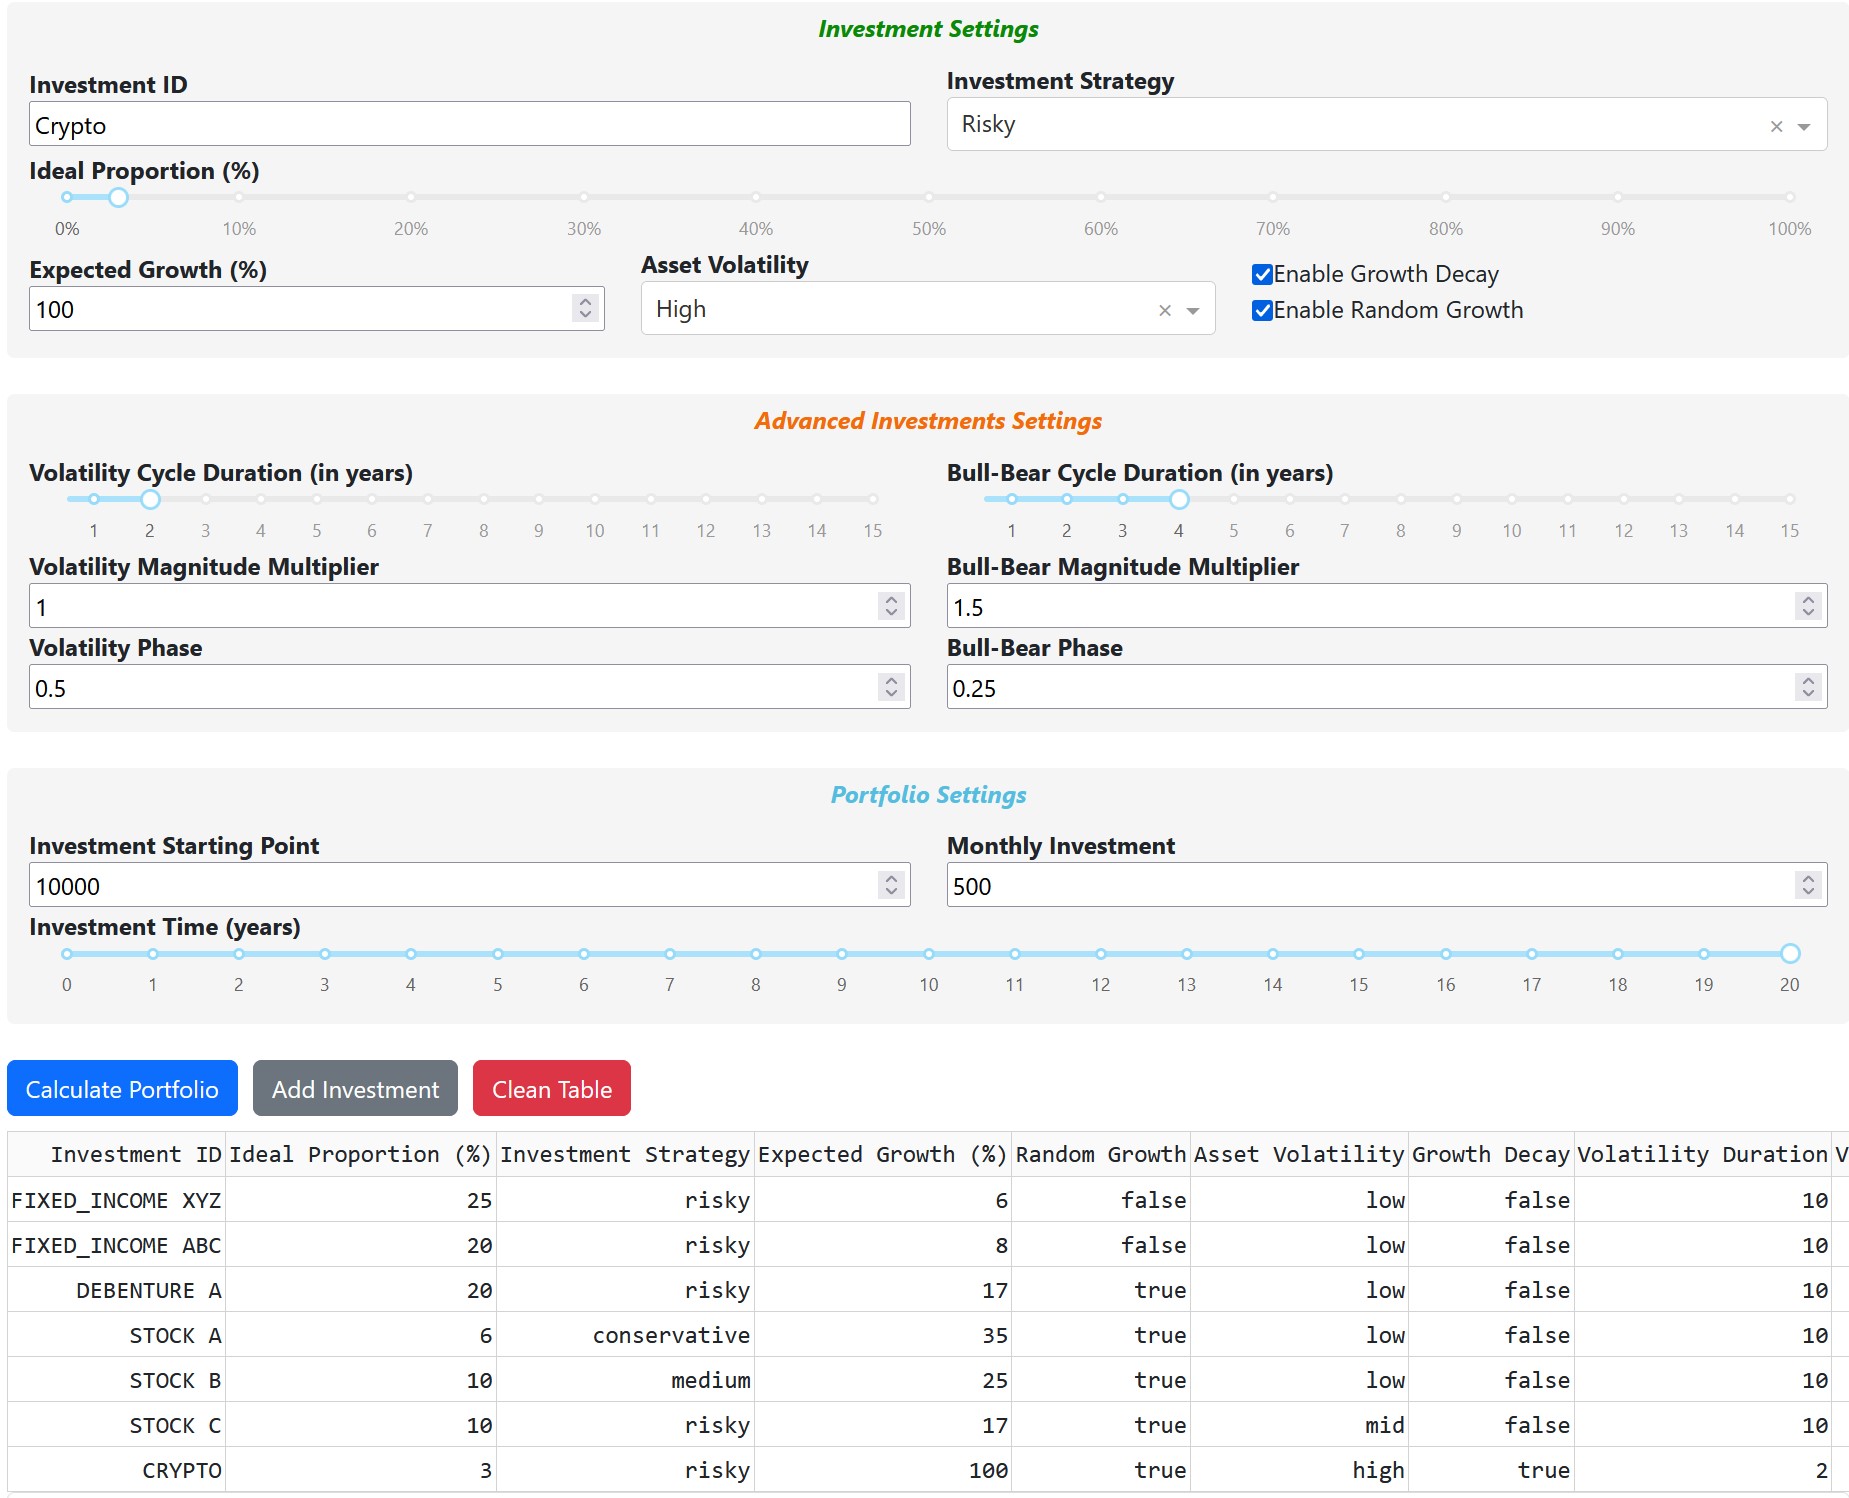The image size is (1849, 1498).
Task: Set Volatility Cycle Duration slider to 8 years
Action: click(484, 498)
